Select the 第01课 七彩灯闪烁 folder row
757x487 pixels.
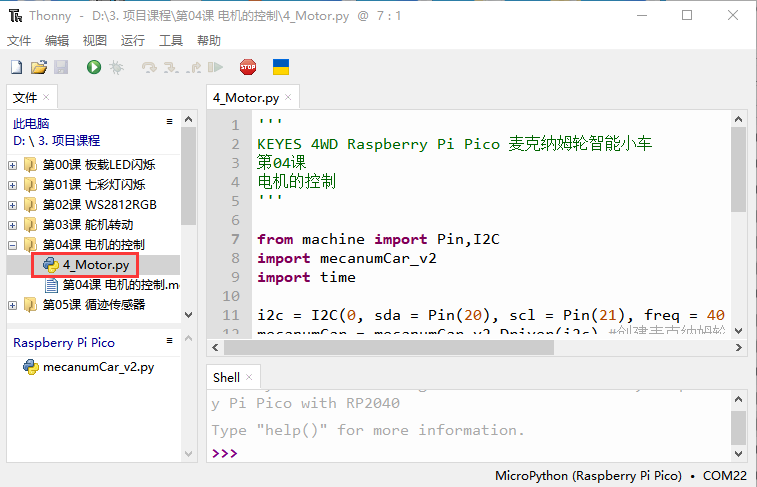click(x=94, y=185)
